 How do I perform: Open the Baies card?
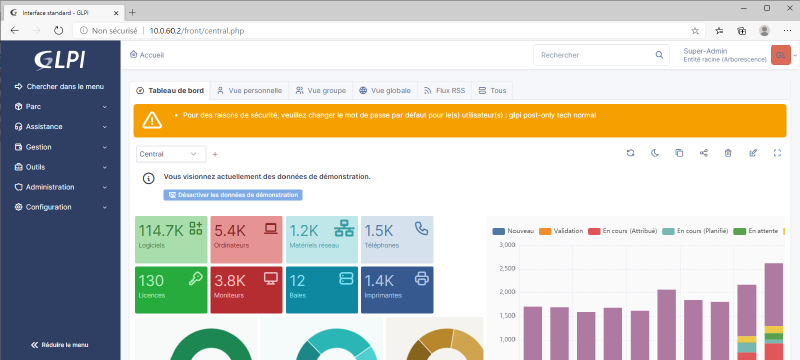pos(322,290)
